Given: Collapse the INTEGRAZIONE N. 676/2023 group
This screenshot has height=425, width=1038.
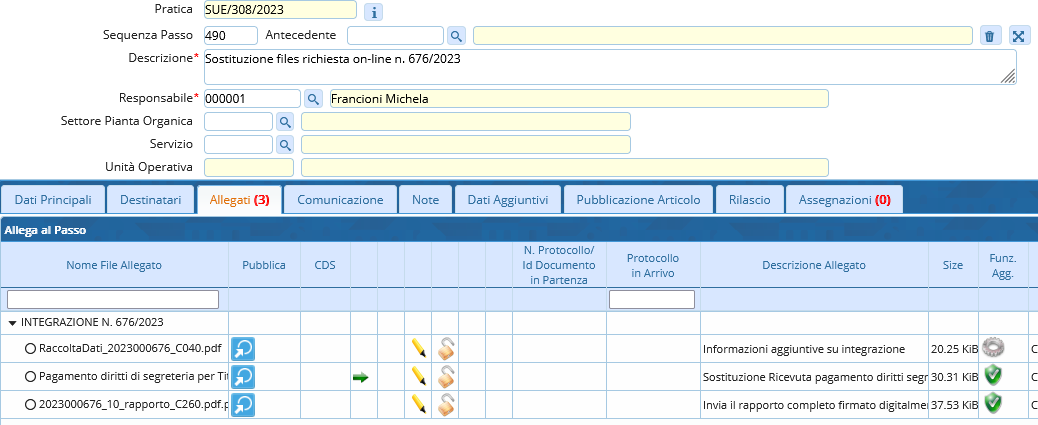Looking at the screenshot, I should point(12,323).
